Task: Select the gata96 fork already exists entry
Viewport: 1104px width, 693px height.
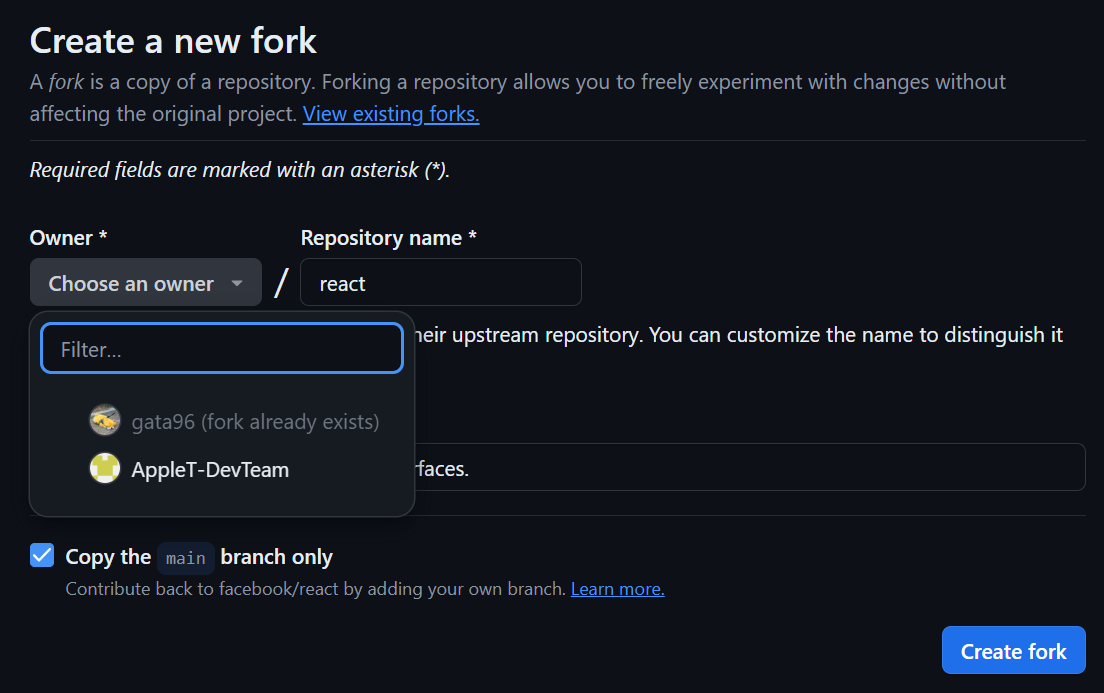Action: coord(255,421)
